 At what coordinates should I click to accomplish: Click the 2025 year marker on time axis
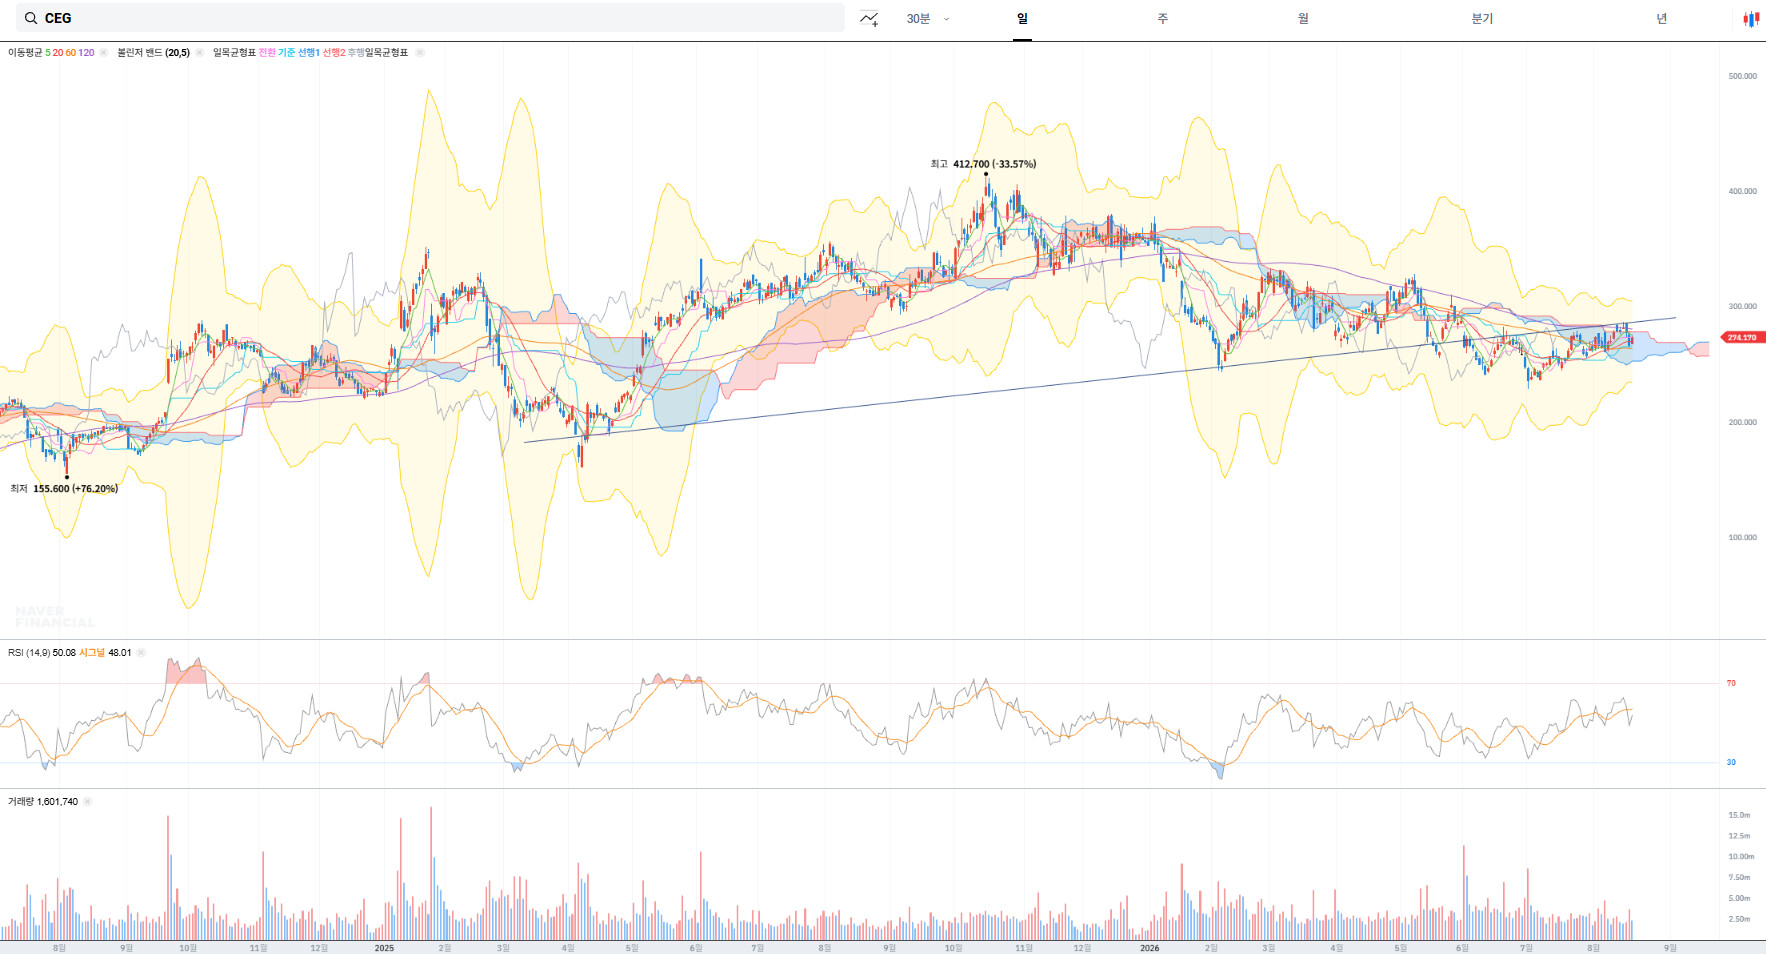(384, 948)
